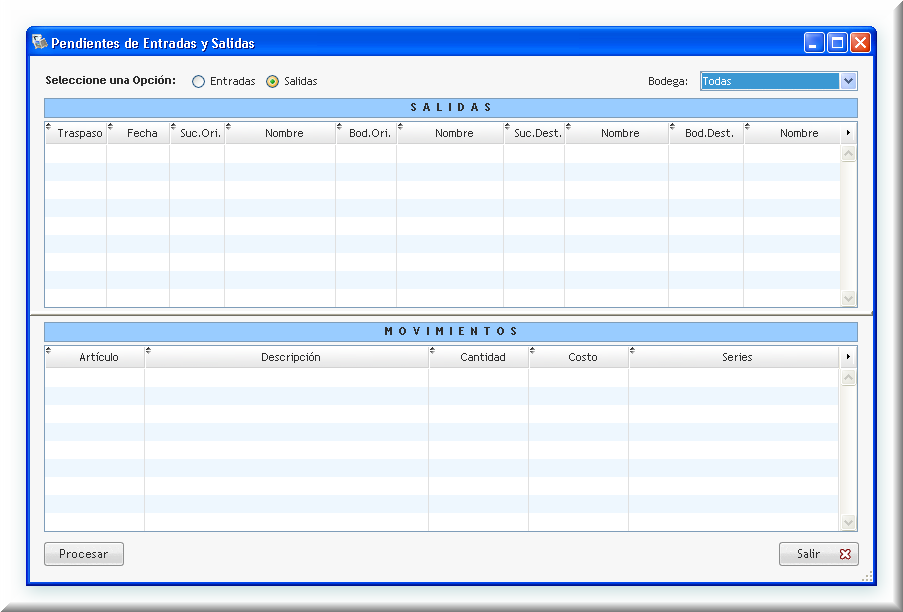Viewport: 903px width, 612px height.
Task: Sort by the Traspaso column header
Action: [x=76, y=133]
